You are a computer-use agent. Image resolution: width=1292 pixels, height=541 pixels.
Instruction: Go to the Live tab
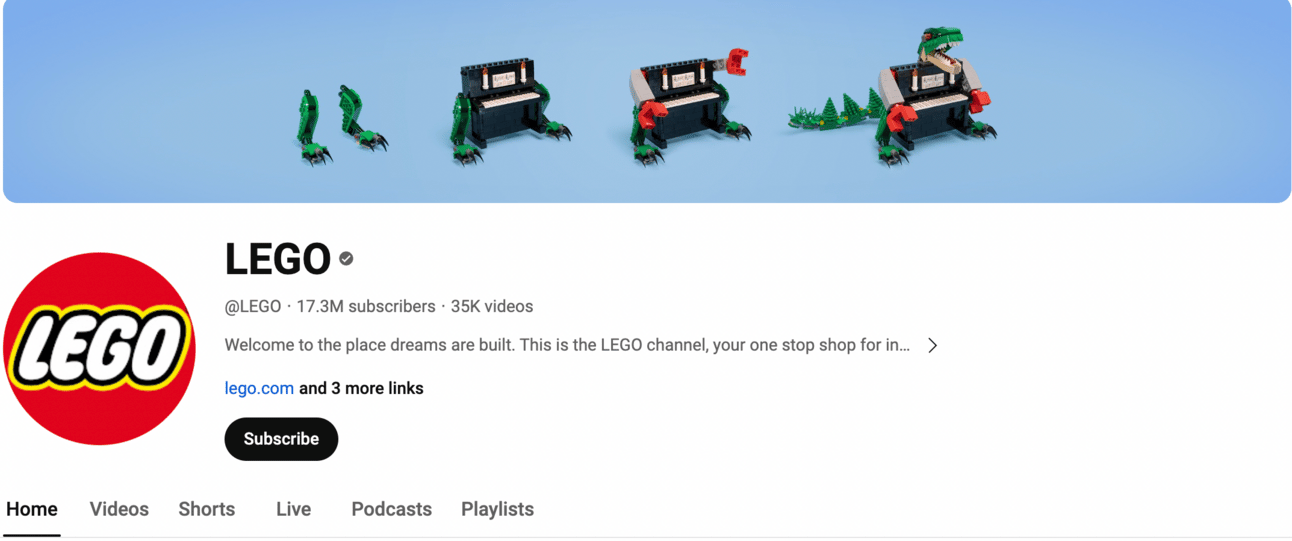(293, 509)
